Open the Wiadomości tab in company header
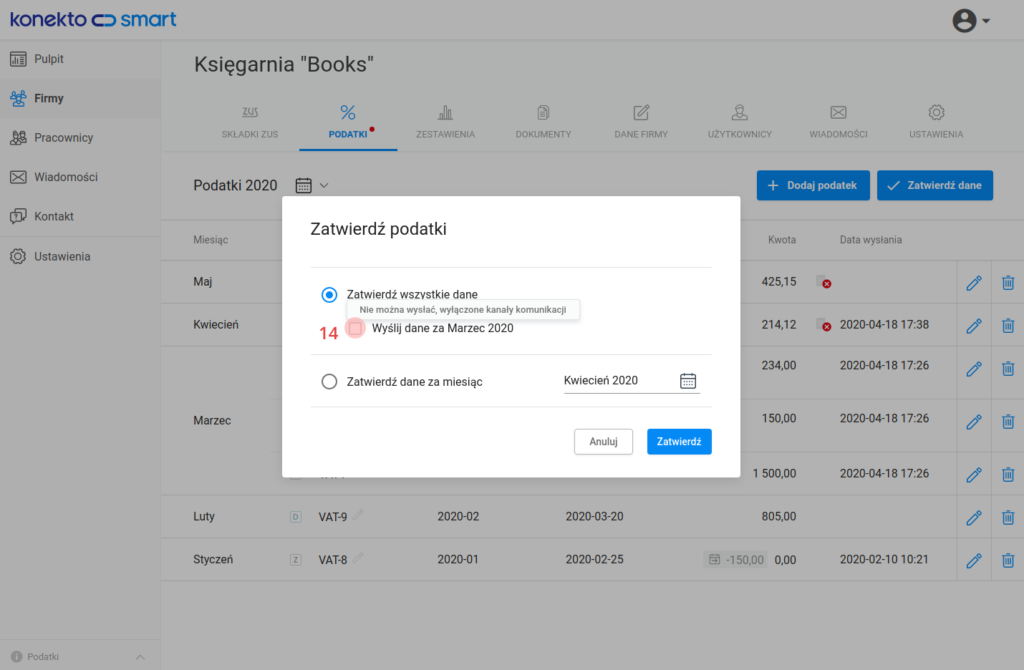 pos(839,122)
